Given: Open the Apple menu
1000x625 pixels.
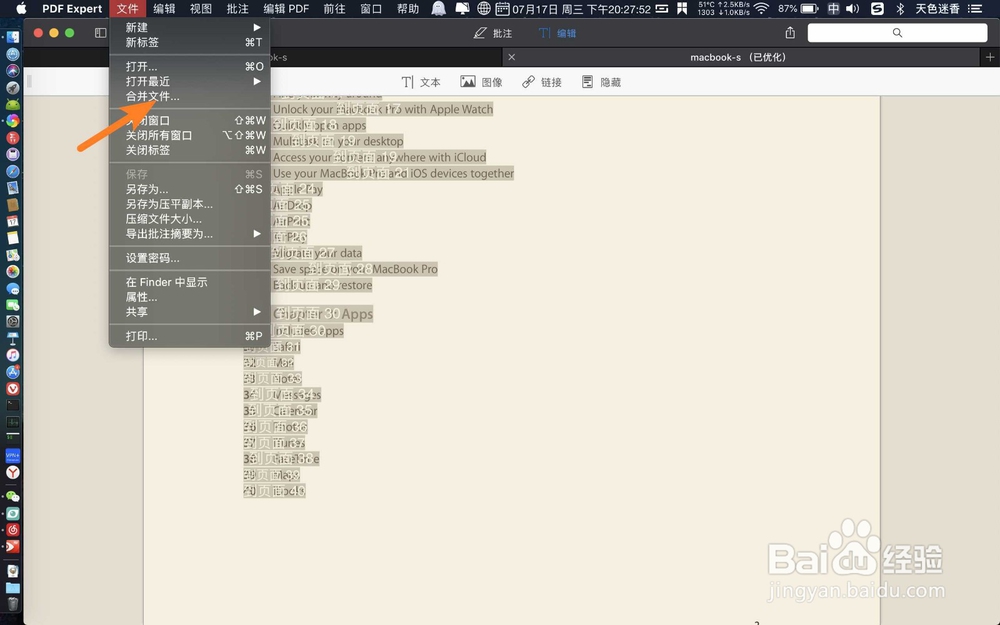Looking at the screenshot, I should coord(21,8).
